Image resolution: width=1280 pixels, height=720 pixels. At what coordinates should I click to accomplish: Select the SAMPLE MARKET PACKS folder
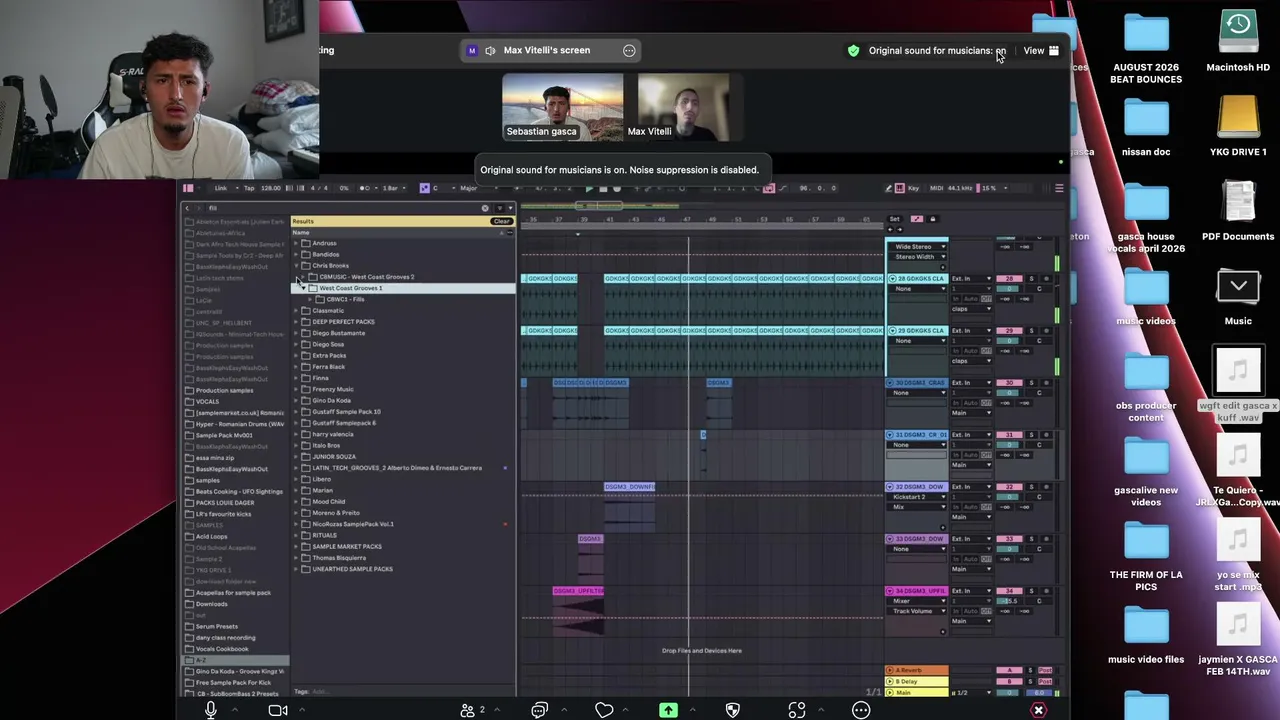[346, 547]
